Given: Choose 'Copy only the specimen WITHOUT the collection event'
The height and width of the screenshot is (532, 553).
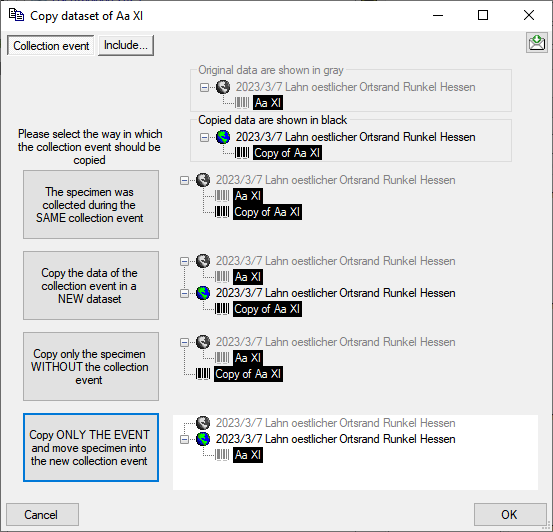Looking at the screenshot, I should 91,367.
